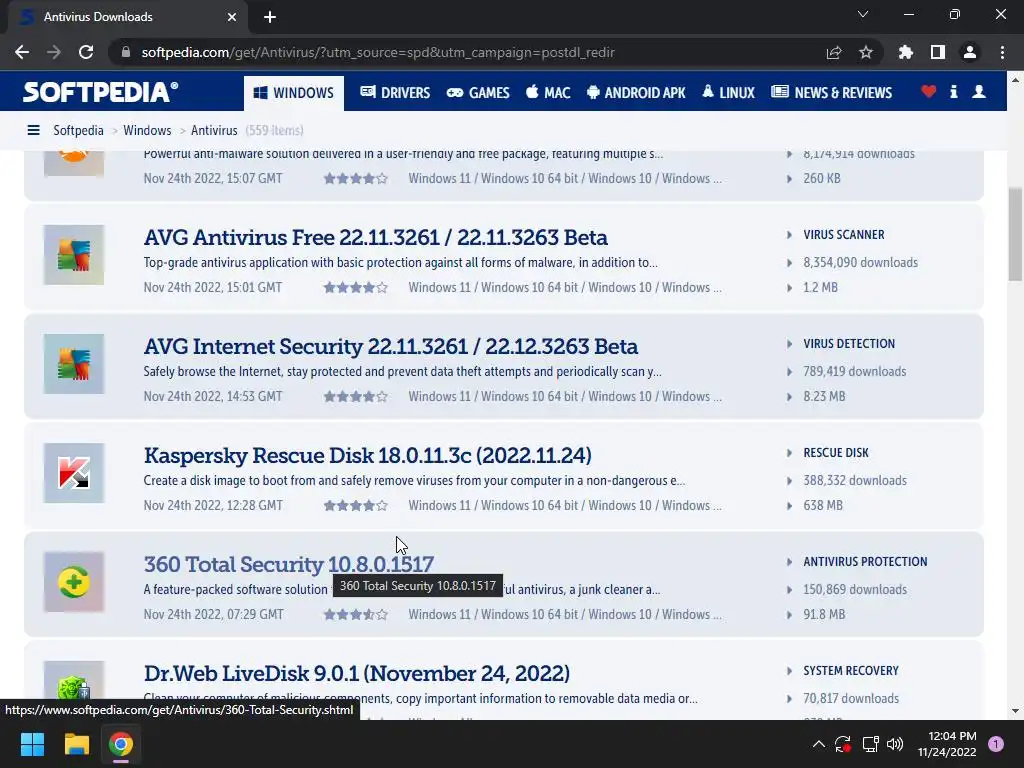Click the page vertical scrollbar thumb
Image resolution: width=1024 pixels, height=768 pixels.
pos(1015,234)
